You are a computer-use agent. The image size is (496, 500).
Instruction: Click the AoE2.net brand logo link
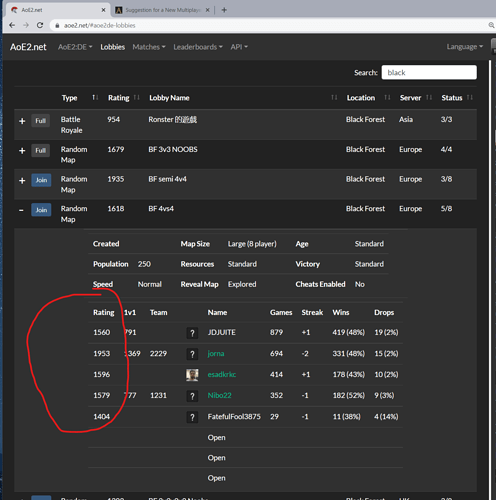pos(28,47)
